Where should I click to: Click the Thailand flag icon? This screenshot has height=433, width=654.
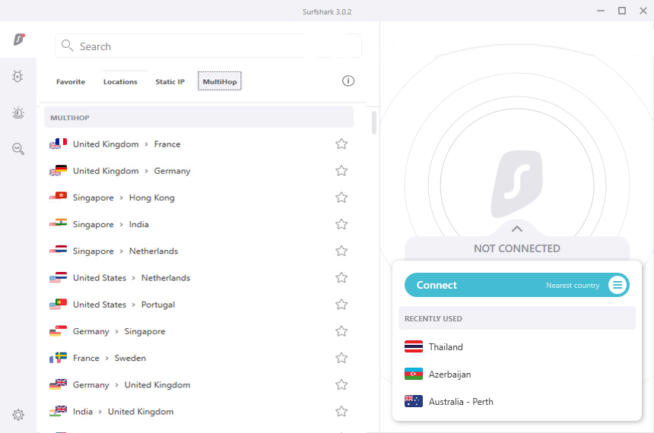(x=413, y=347)
